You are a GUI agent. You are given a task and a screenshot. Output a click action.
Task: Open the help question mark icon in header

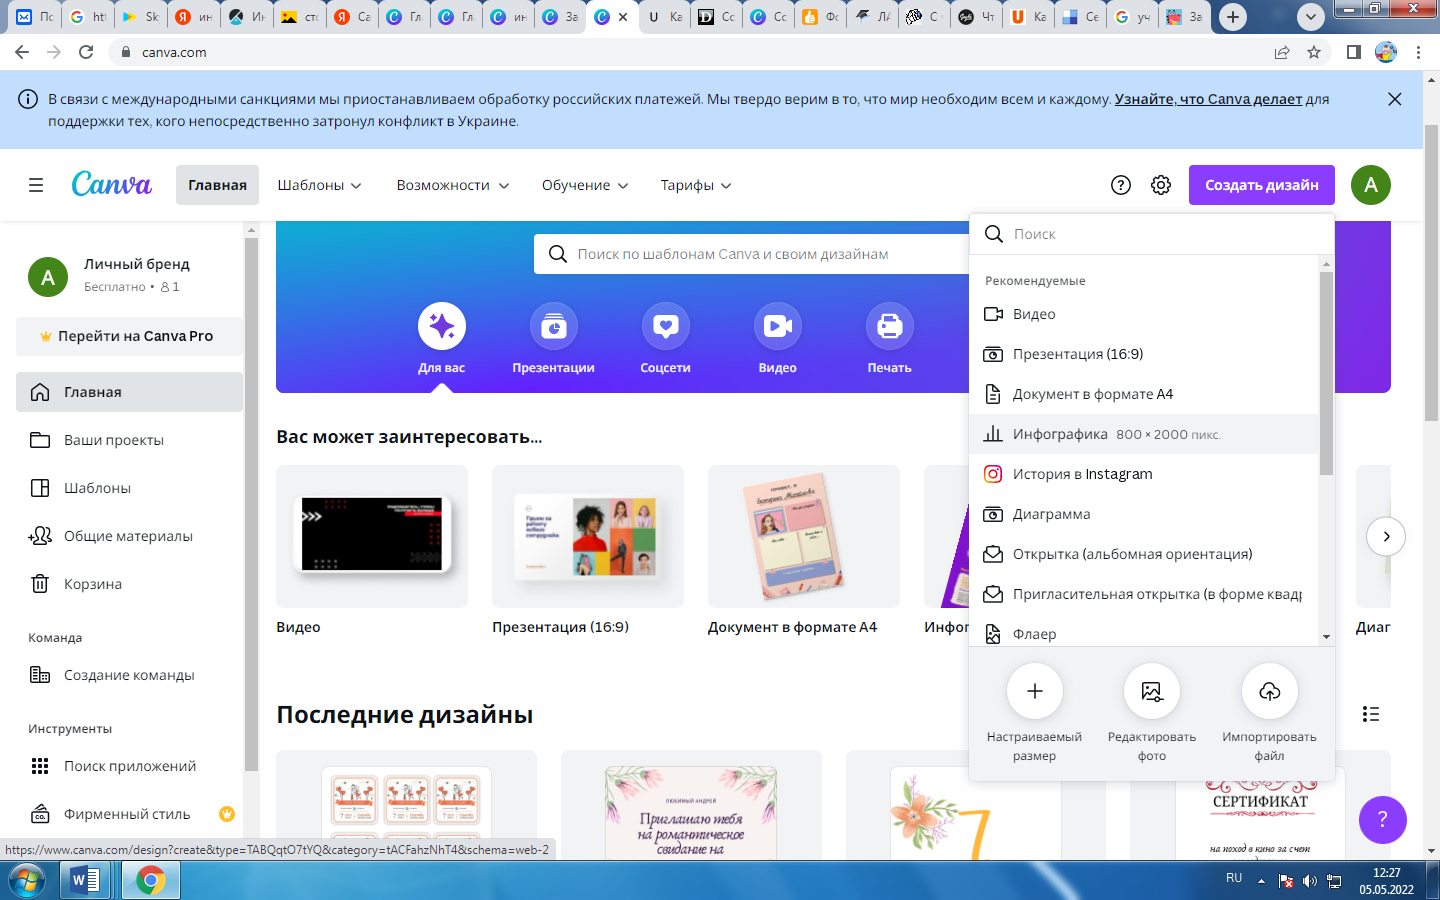(1121, 185)
